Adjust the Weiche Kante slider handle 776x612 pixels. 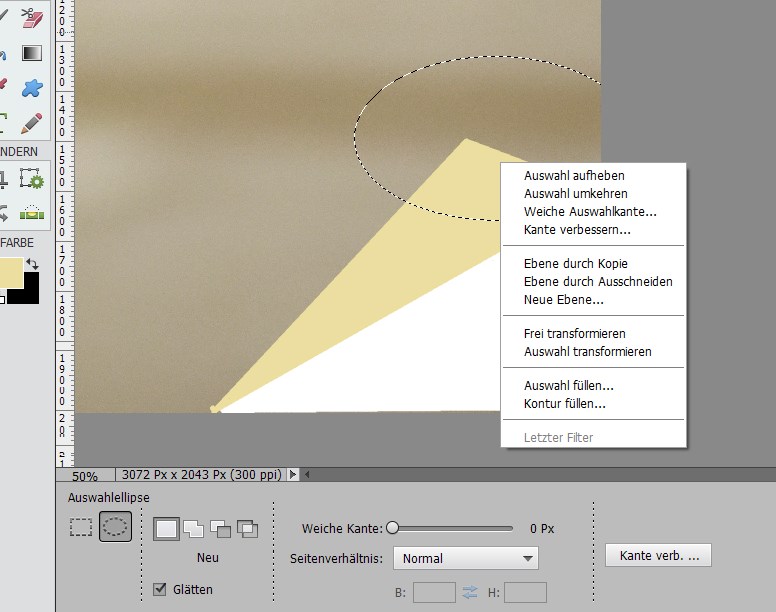(x=392, y=528)
